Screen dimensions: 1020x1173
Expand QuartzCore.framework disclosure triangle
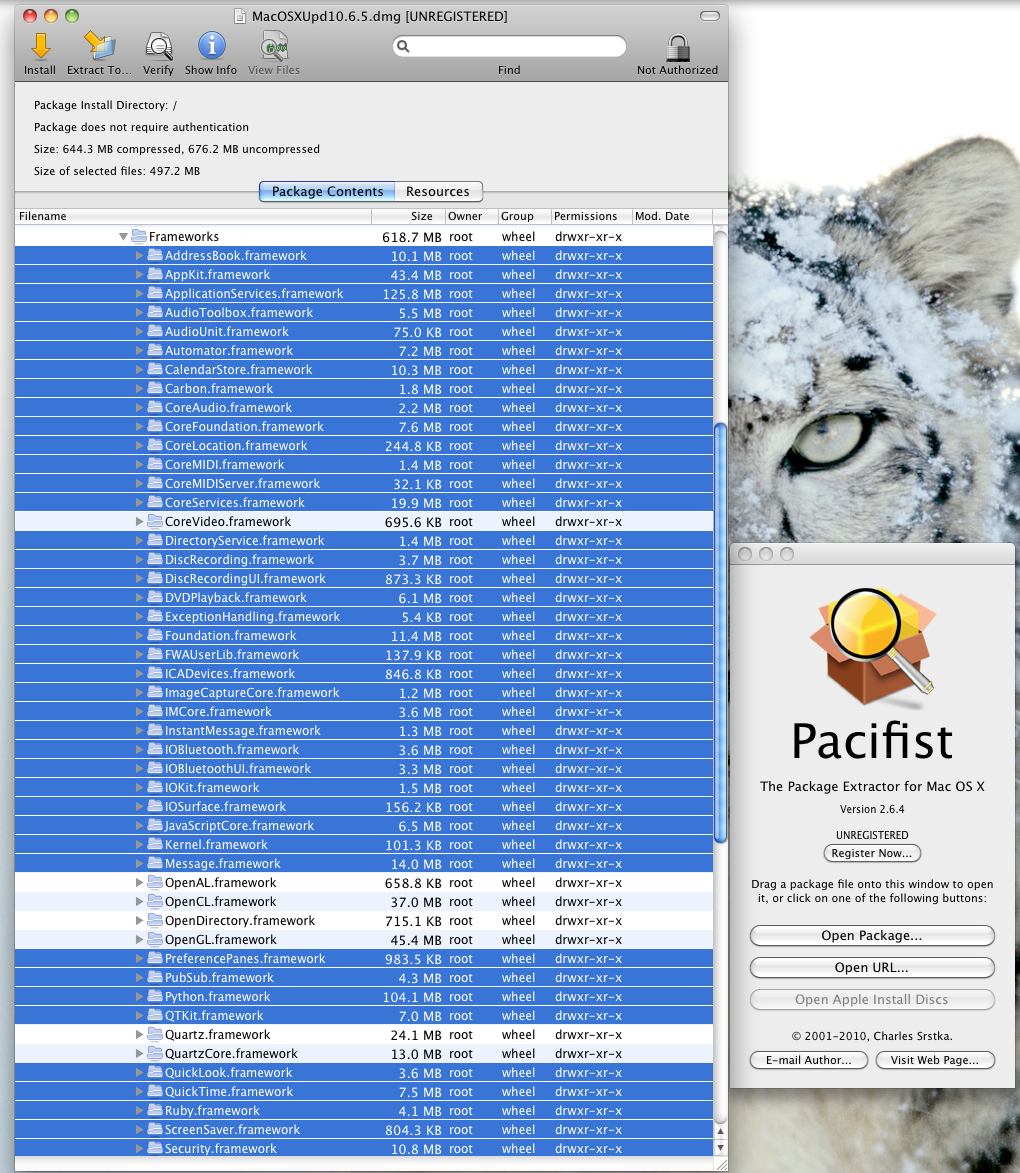(139, 1053)
